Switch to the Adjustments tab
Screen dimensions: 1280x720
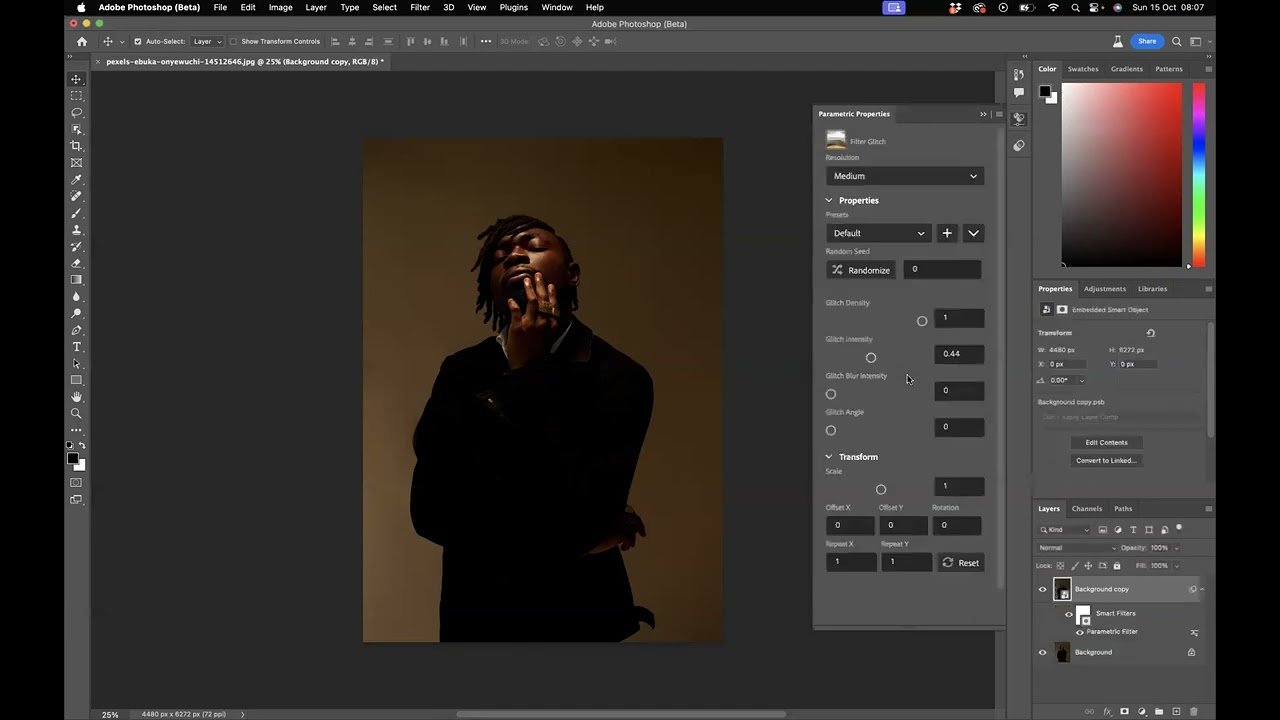pos(1105,289)
